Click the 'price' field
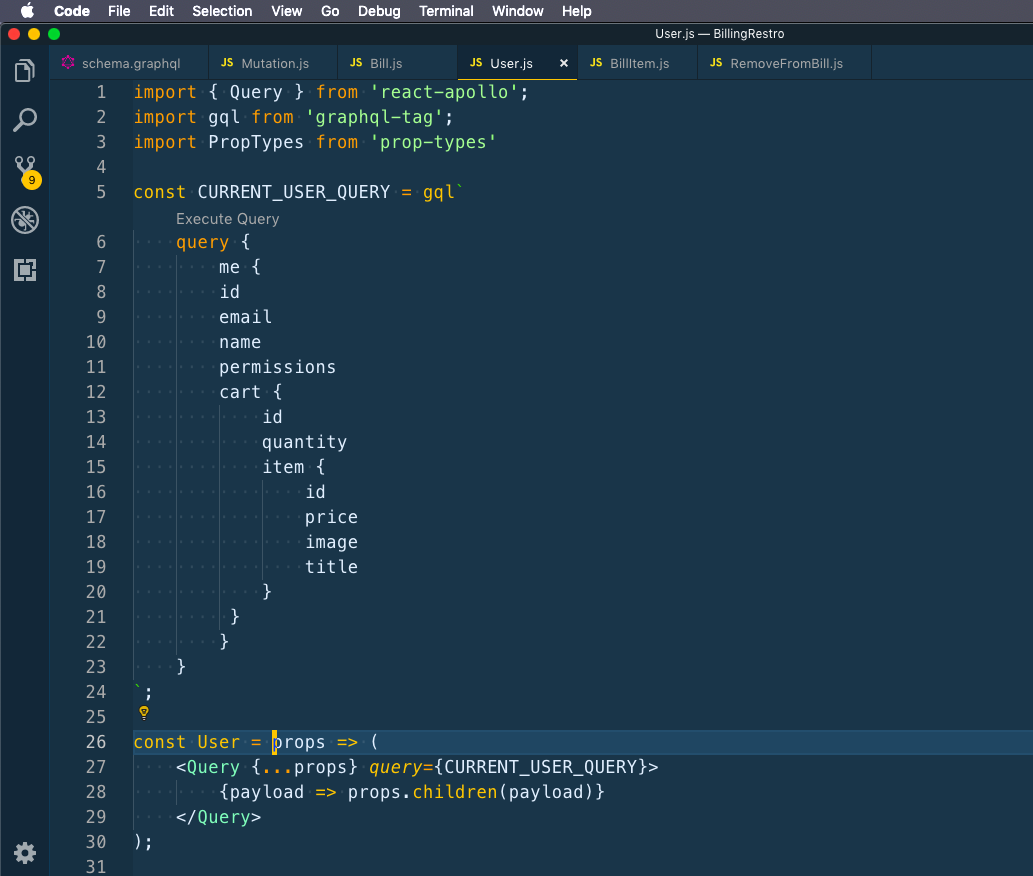This screenshot has width=1033, height=876. (x=331, y=517)
